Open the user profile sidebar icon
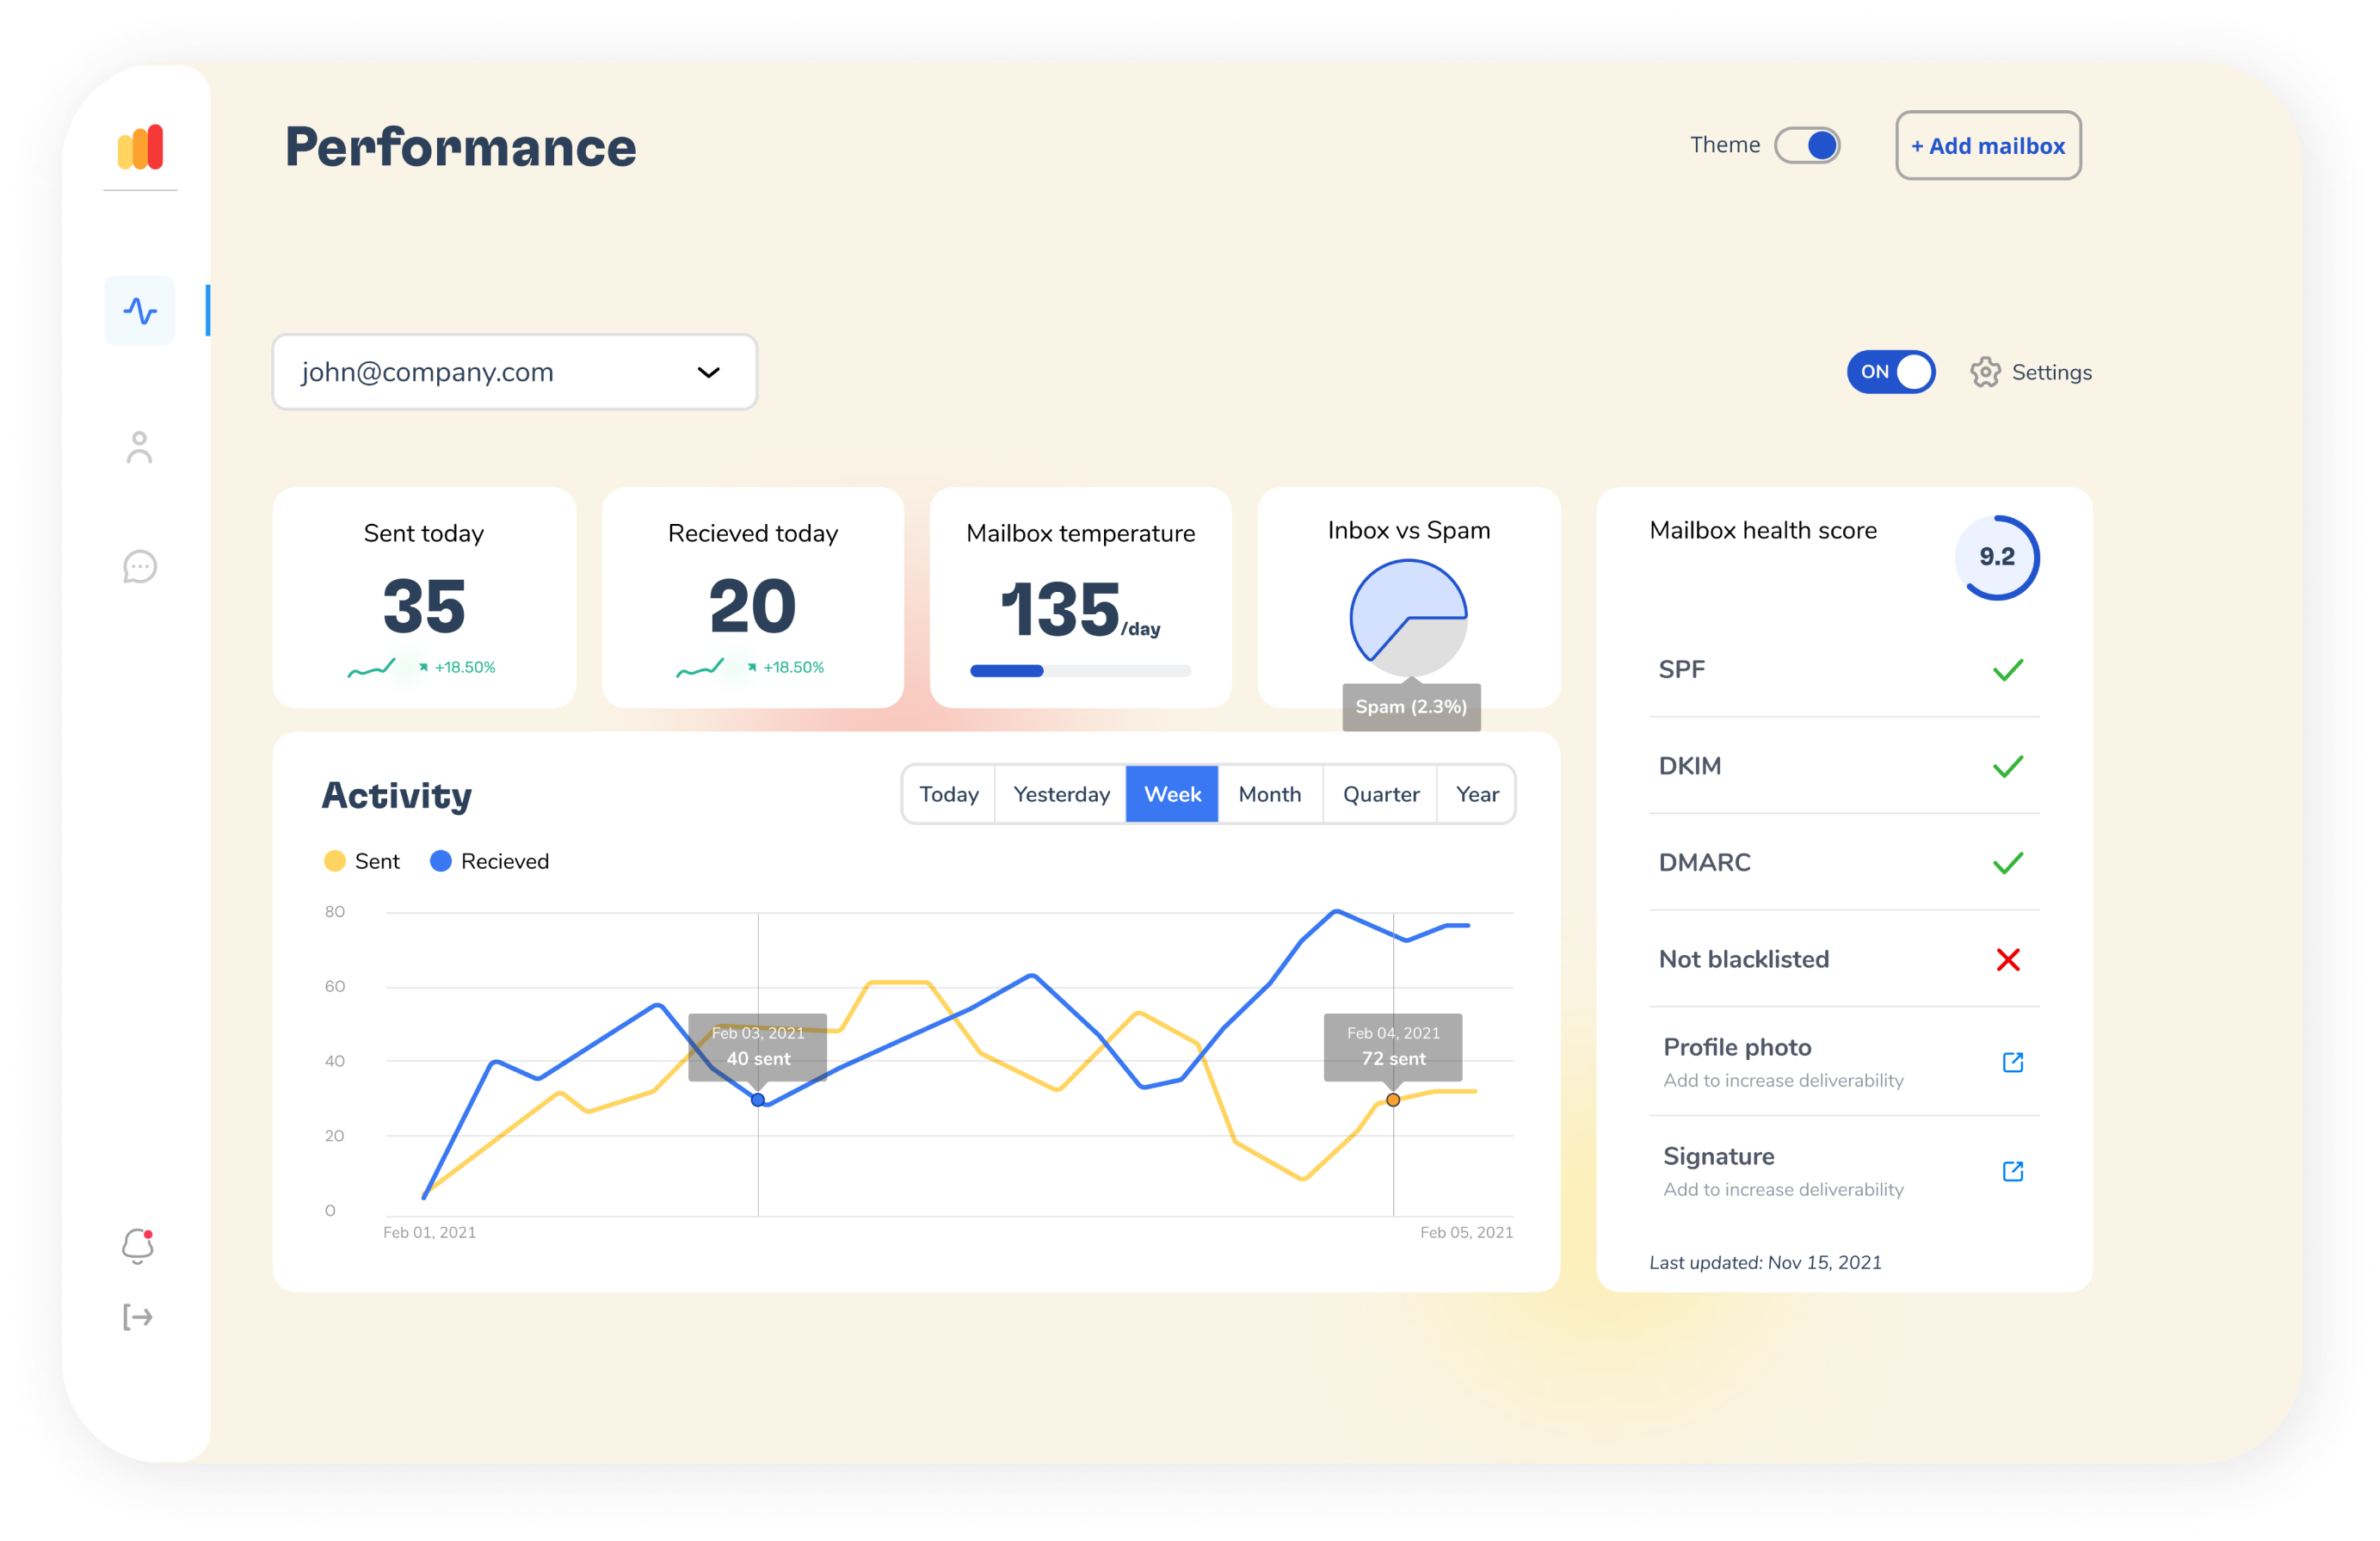Viewport: 2380px width, 1541px height. point(140,447)
